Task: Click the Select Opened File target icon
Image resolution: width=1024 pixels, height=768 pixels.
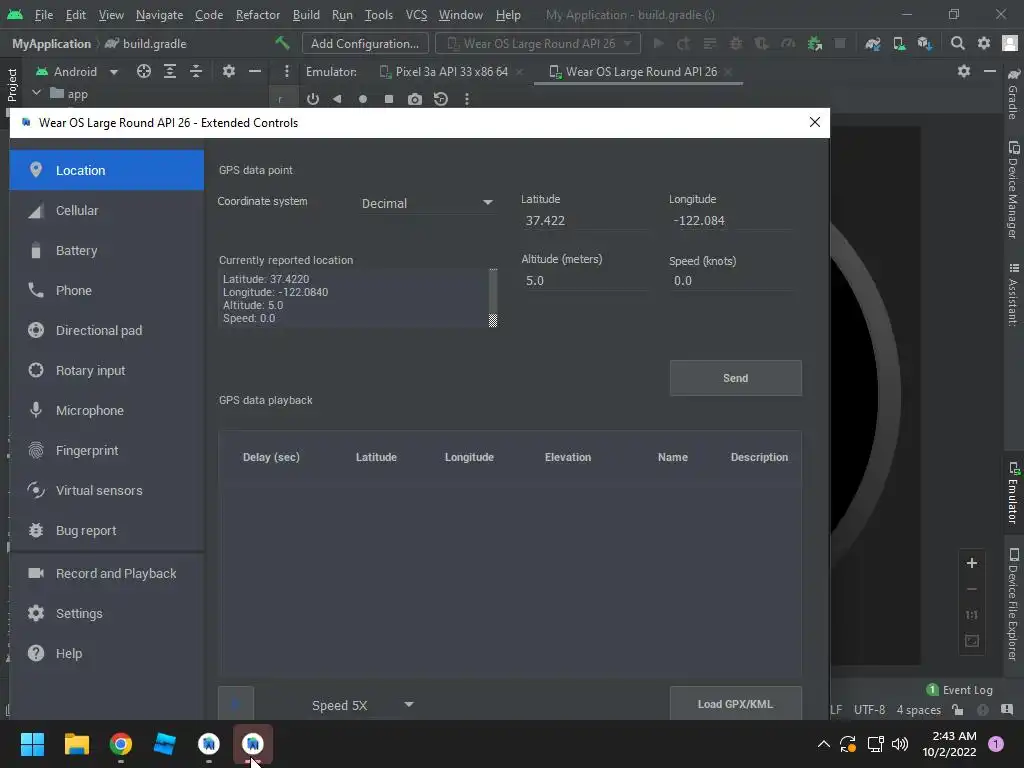Action: coord(144,71)
